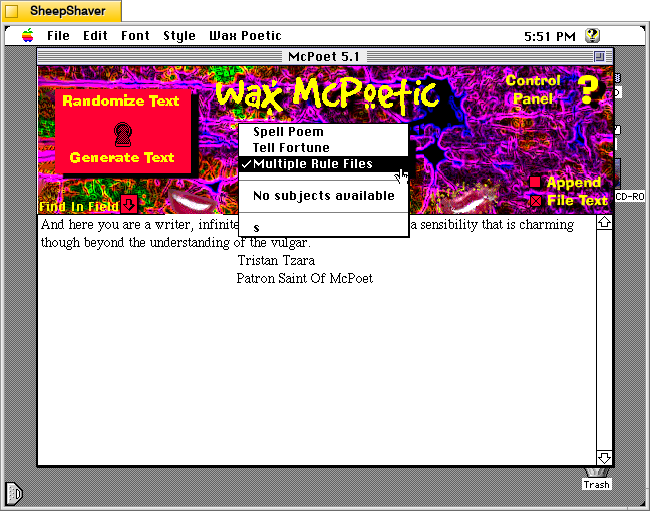
Task: Open the File menu
Action: pos(58,36)
